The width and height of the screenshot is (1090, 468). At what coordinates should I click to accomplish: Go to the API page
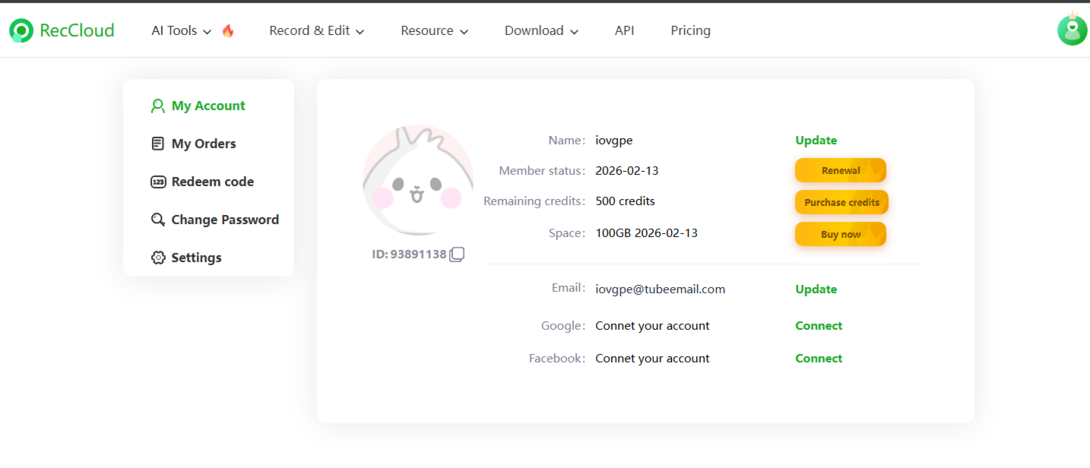624,31
